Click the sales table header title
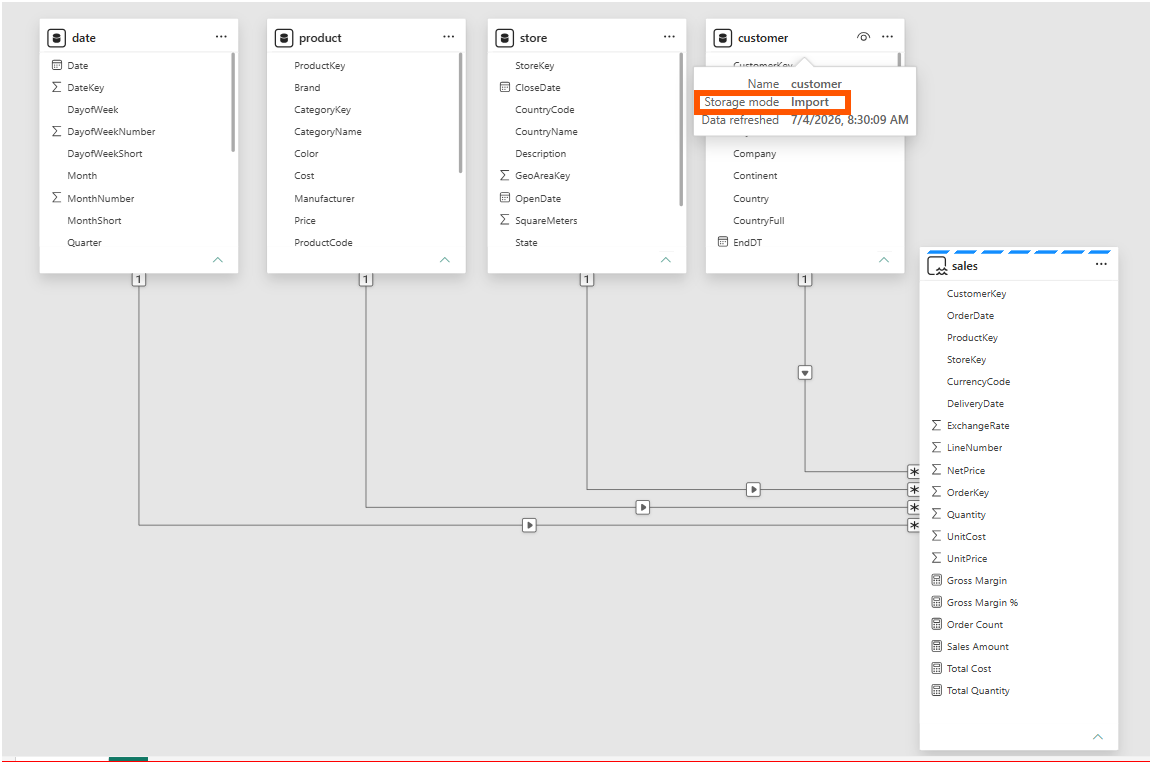This screenshot has width=1152, height=764. tap(965, 266)
